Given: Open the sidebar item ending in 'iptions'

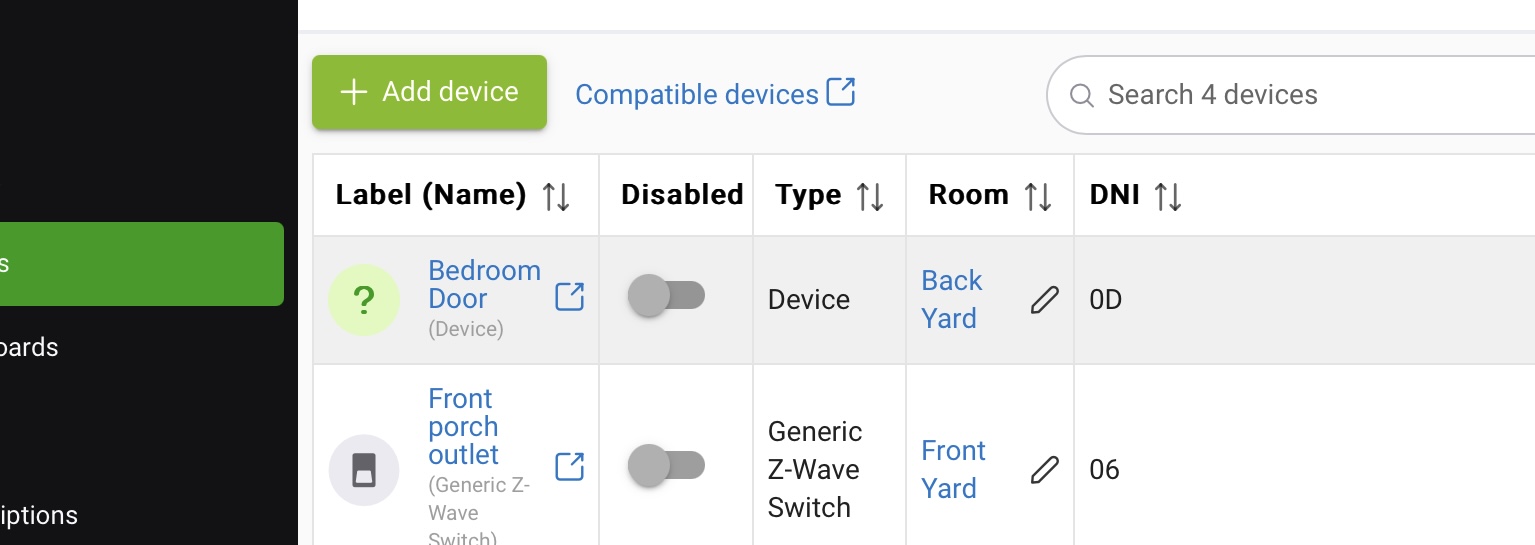Looking at the screenshot, I should point(39,516).
